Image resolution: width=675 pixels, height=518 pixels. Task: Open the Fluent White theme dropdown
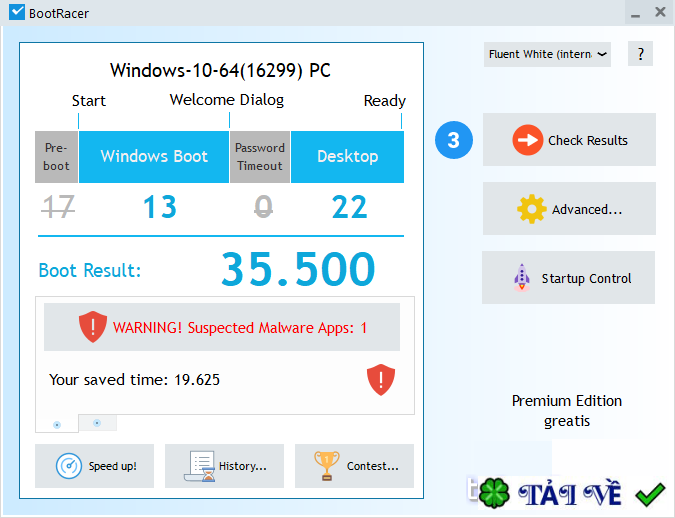pyautogui.click(x=547, y=54)
